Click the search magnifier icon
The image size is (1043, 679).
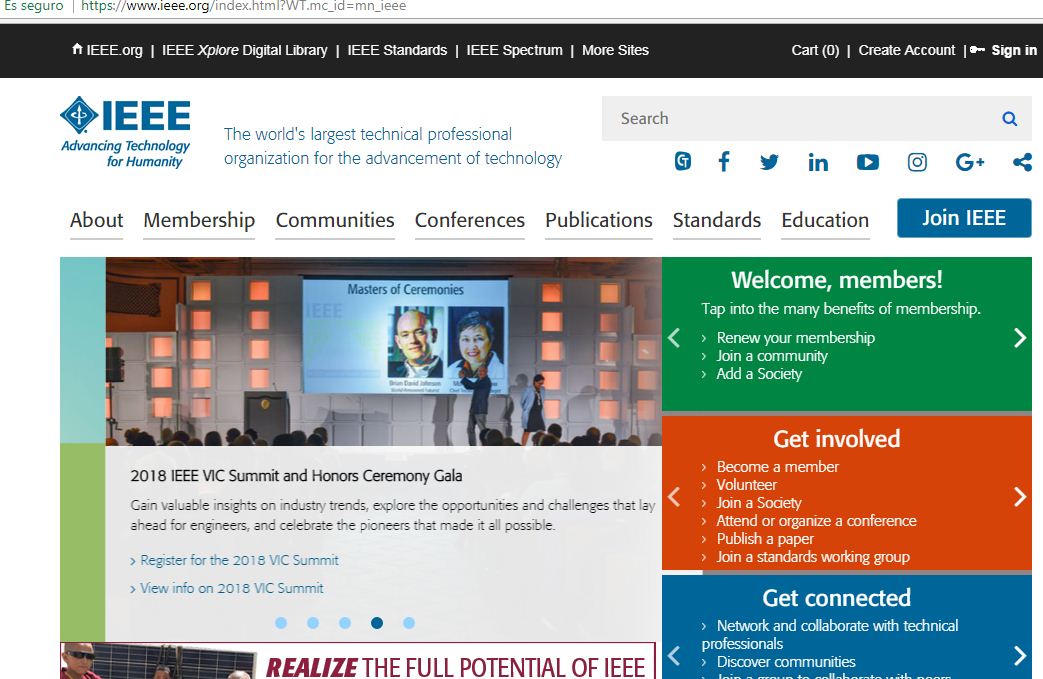point(1009,119)
